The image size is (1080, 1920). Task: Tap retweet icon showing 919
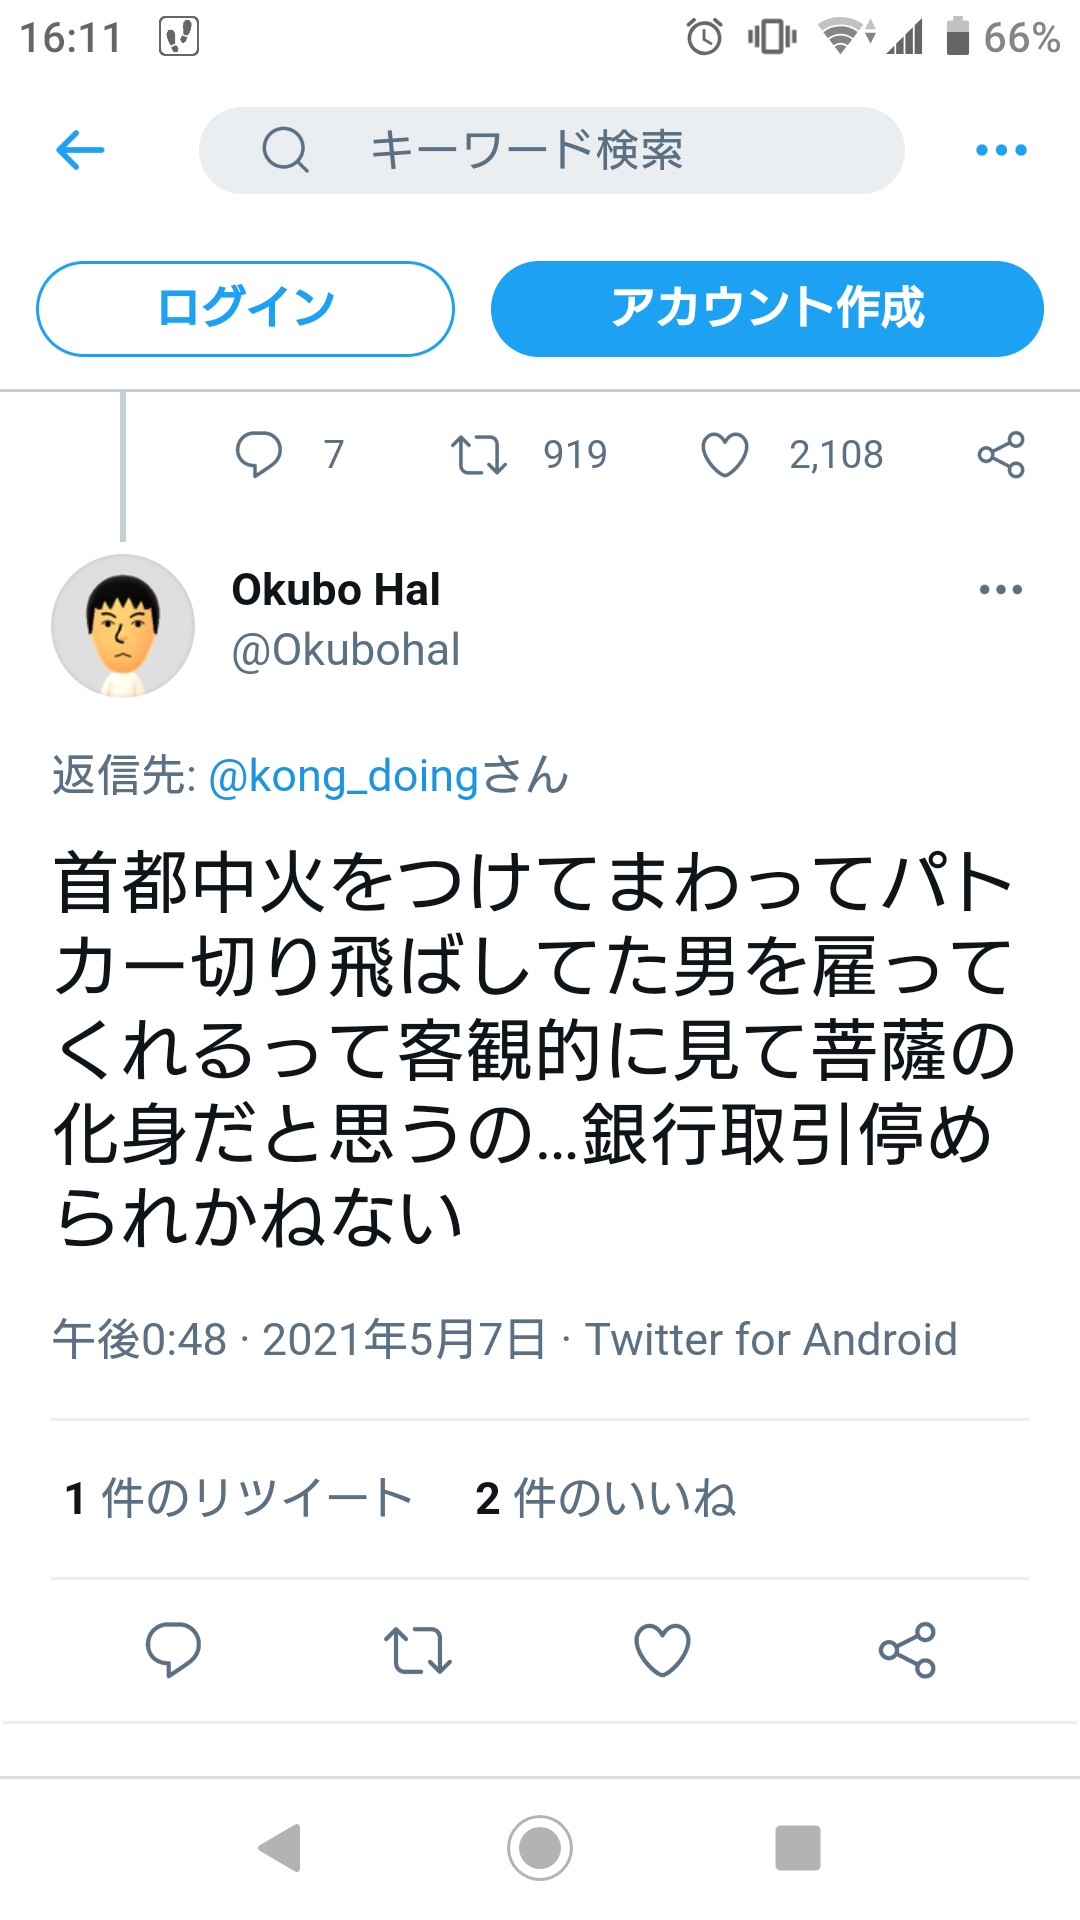point(478,455)
